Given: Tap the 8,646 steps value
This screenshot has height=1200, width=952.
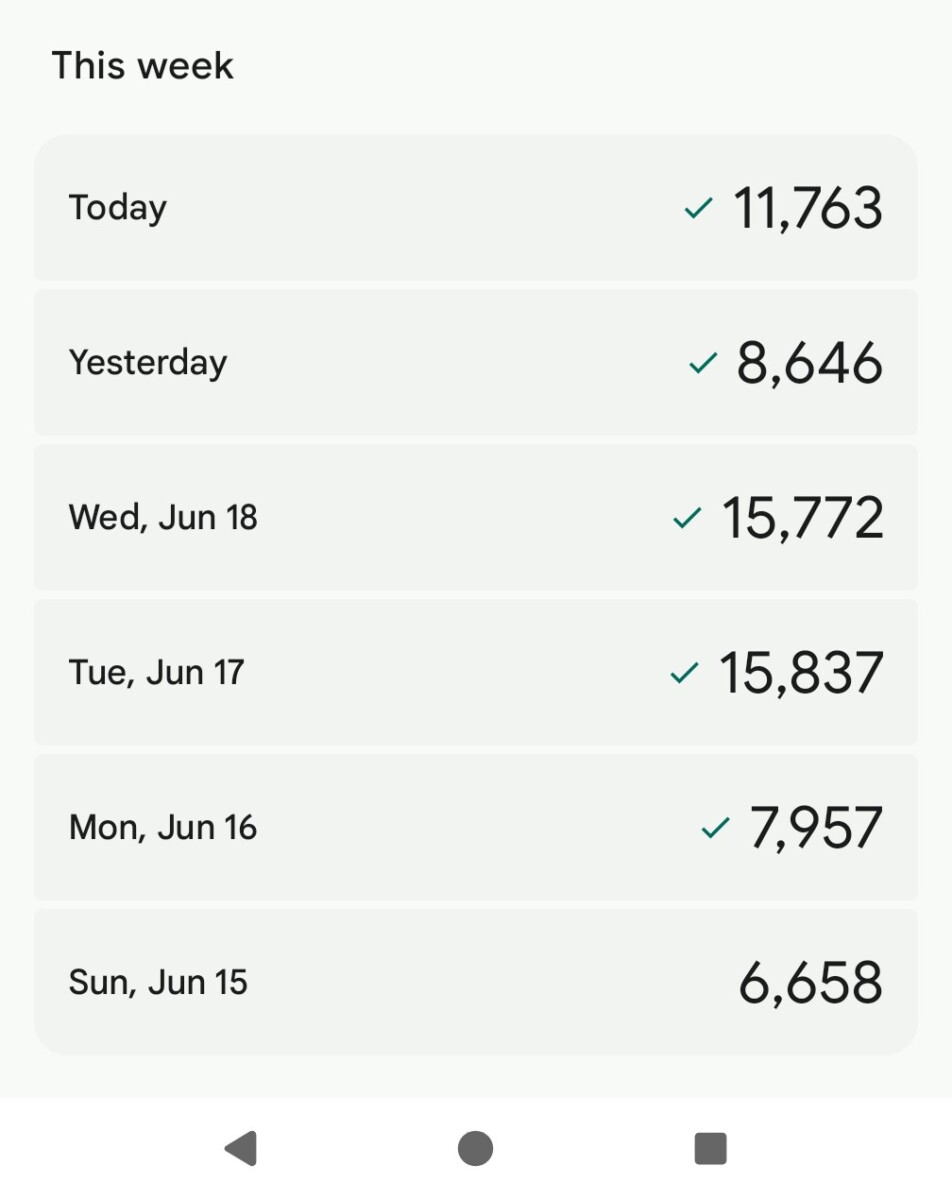Looking at the screenshot, I should [810, 363].
